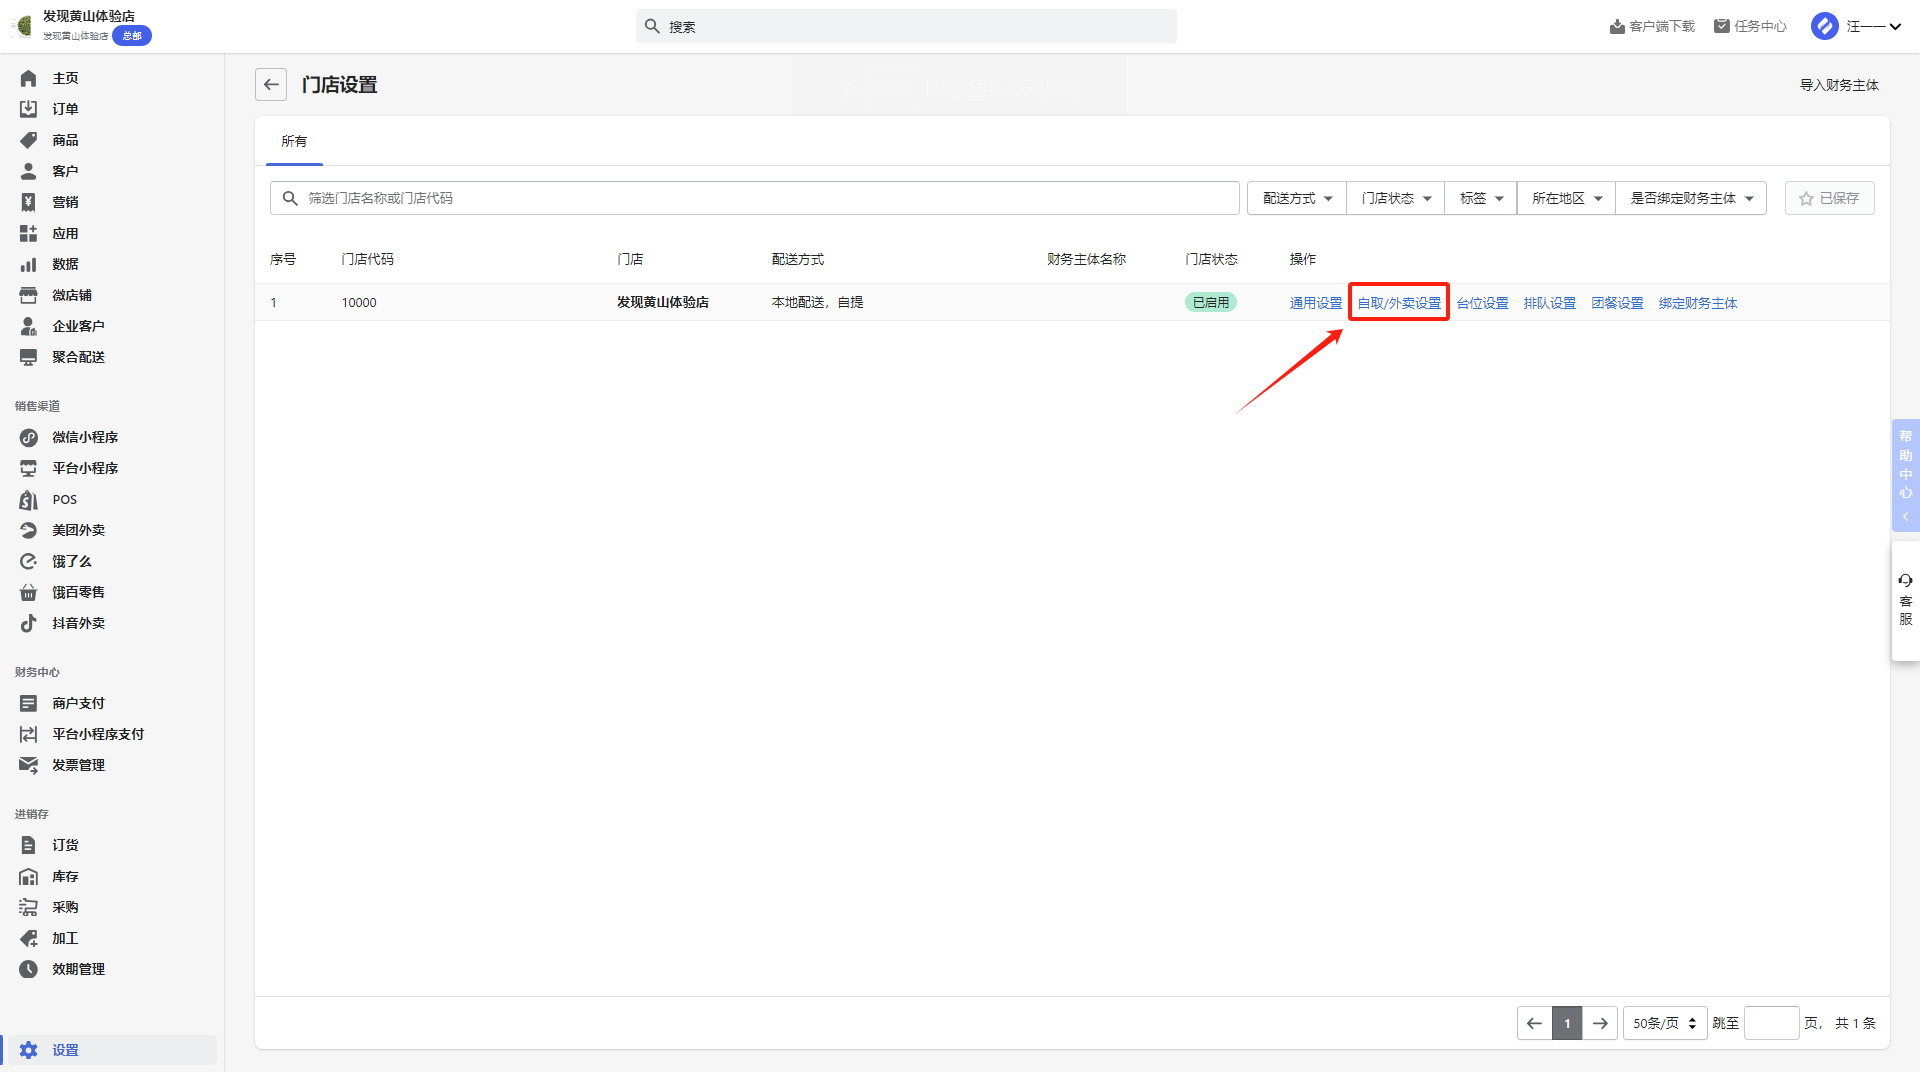
Task: Click the 美团外卖 icon
Action: pos(28,530)
